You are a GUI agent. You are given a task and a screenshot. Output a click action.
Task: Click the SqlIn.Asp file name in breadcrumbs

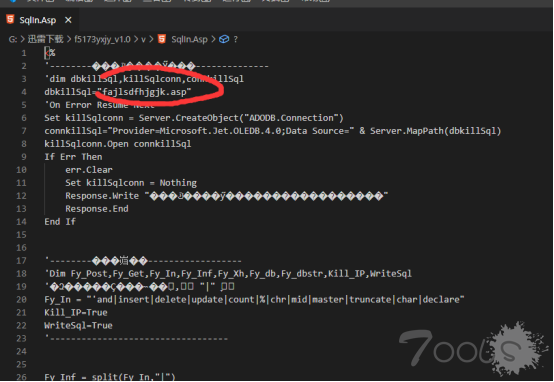tap(189, 39)
